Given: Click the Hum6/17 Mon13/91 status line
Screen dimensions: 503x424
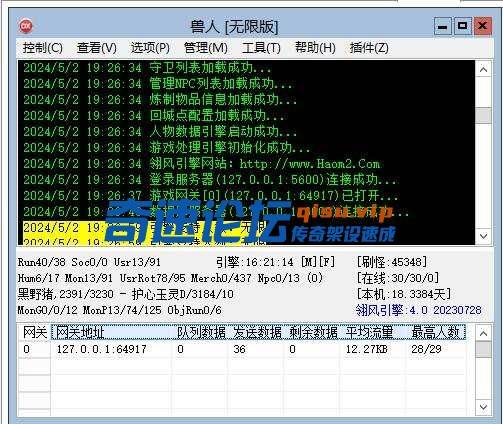Looking at the screenshot, I should coord(170,278).
